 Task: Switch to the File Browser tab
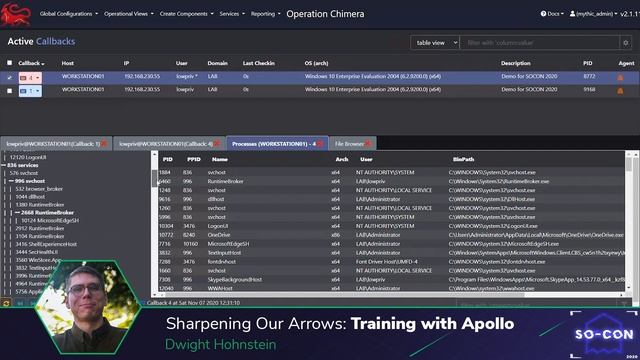click(x=349, y=144)
